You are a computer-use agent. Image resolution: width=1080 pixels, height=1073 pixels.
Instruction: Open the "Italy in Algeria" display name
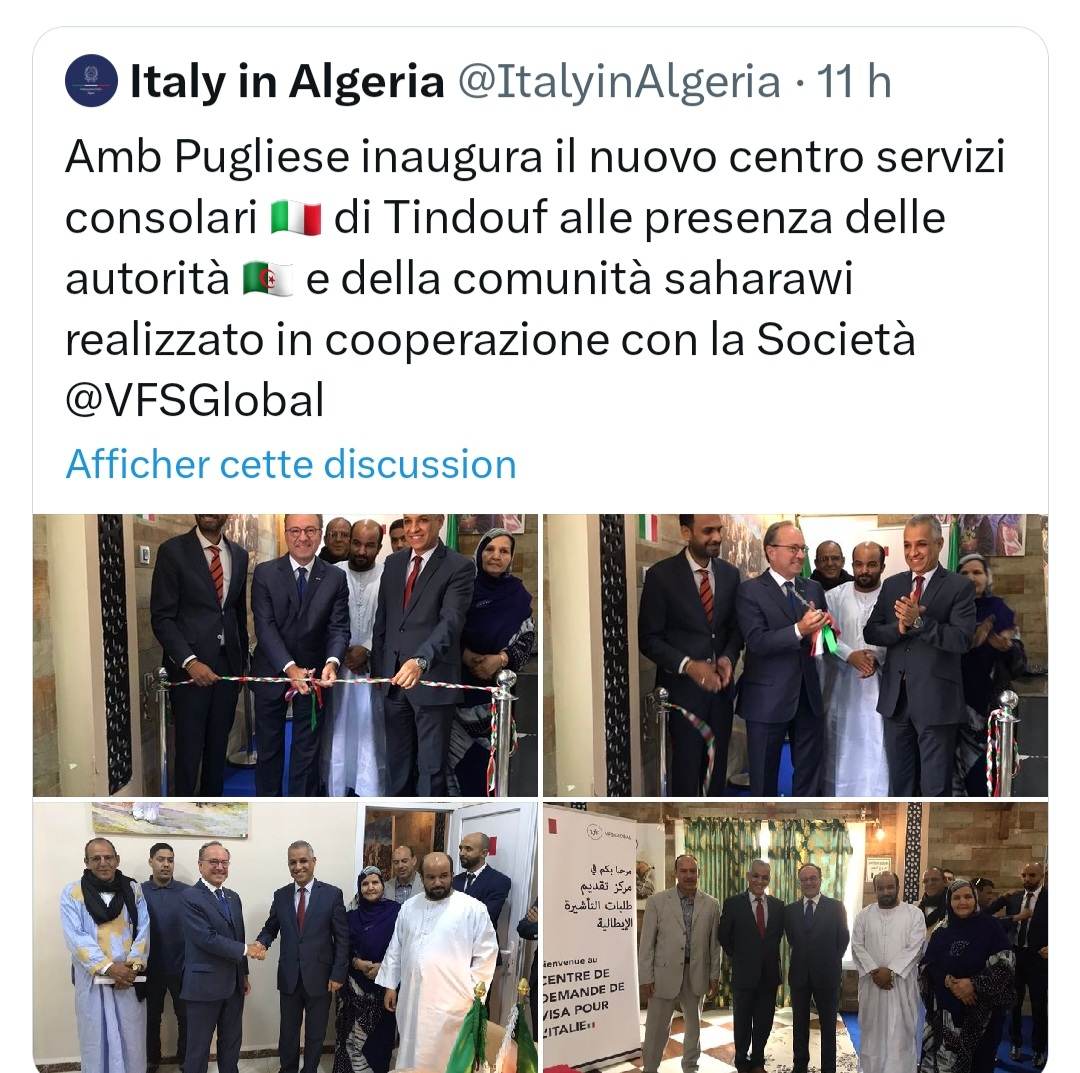coord(287,81)
